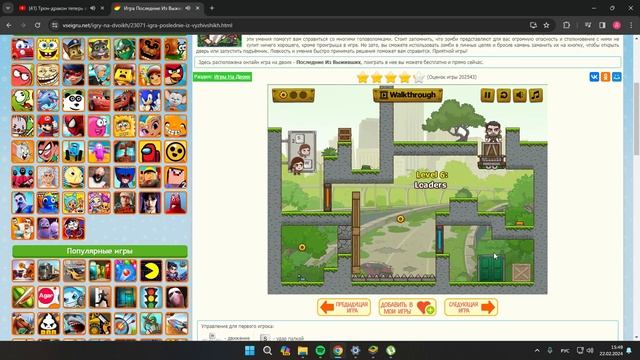640x360 pixels.
Task: Open the shark game thumbnail
Action: (74, 323)
